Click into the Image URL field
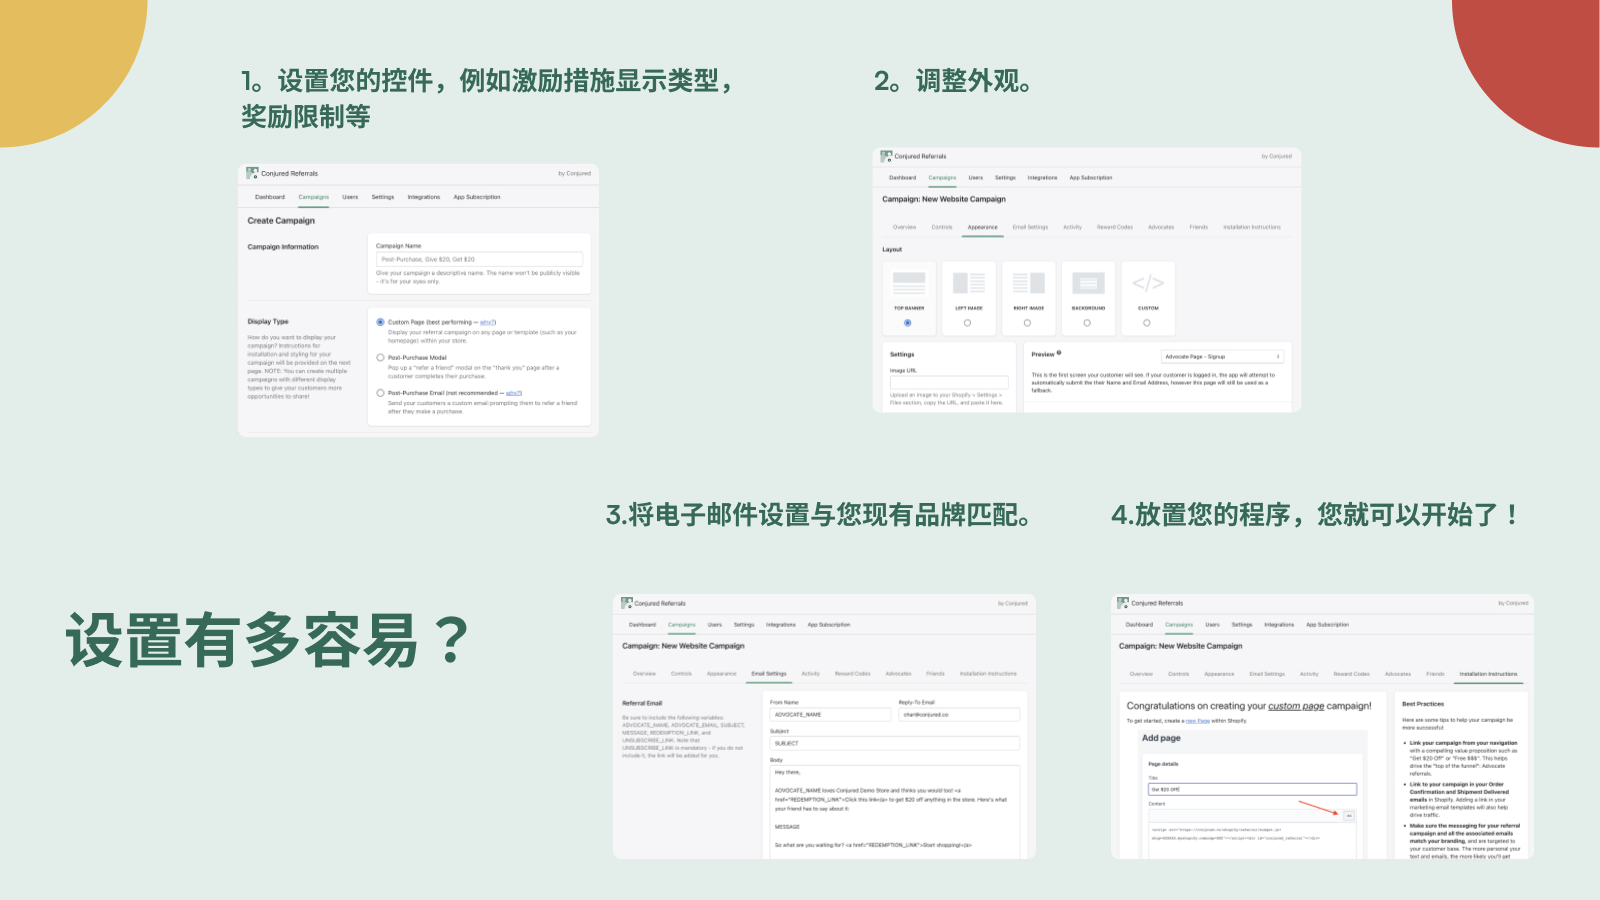 tap(949, 382)
